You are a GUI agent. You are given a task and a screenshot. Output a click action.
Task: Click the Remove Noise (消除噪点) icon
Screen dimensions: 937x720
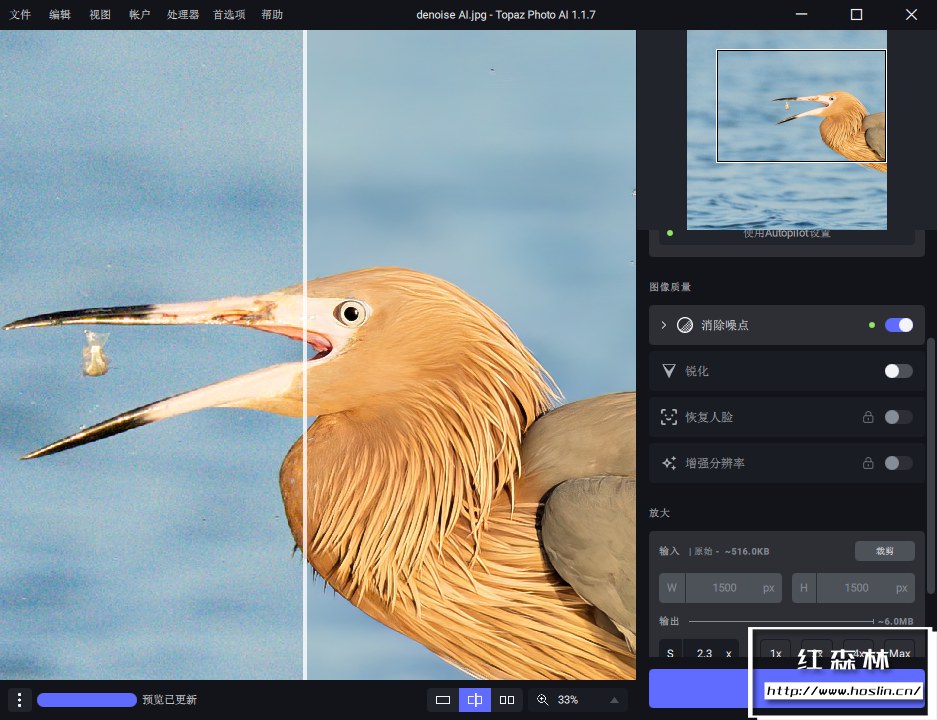click(685, 325)
